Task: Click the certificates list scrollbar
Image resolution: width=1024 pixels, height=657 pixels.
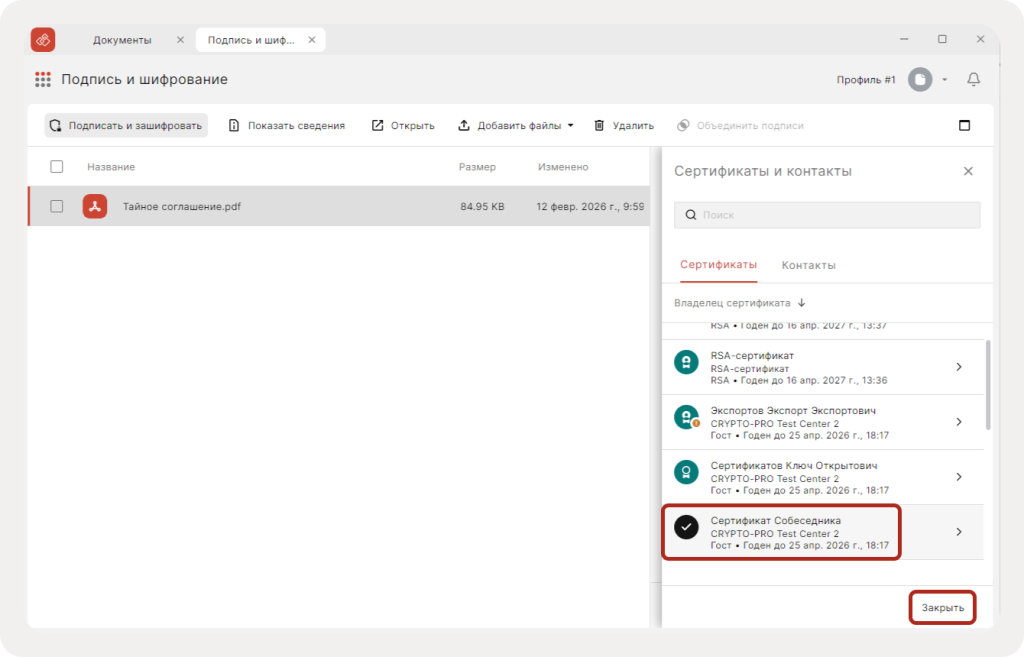Action: pyautogui.click(x=987, y=385)
